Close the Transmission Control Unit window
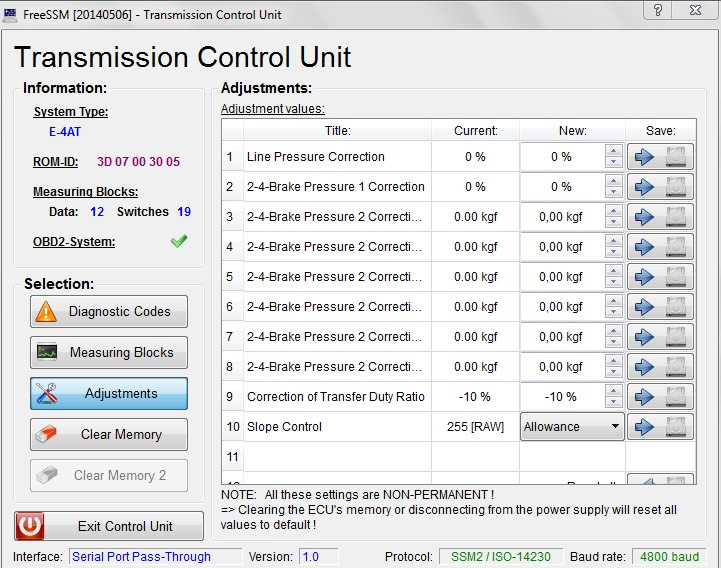Screen dimensions: 721x568 (x=695, y=10)
